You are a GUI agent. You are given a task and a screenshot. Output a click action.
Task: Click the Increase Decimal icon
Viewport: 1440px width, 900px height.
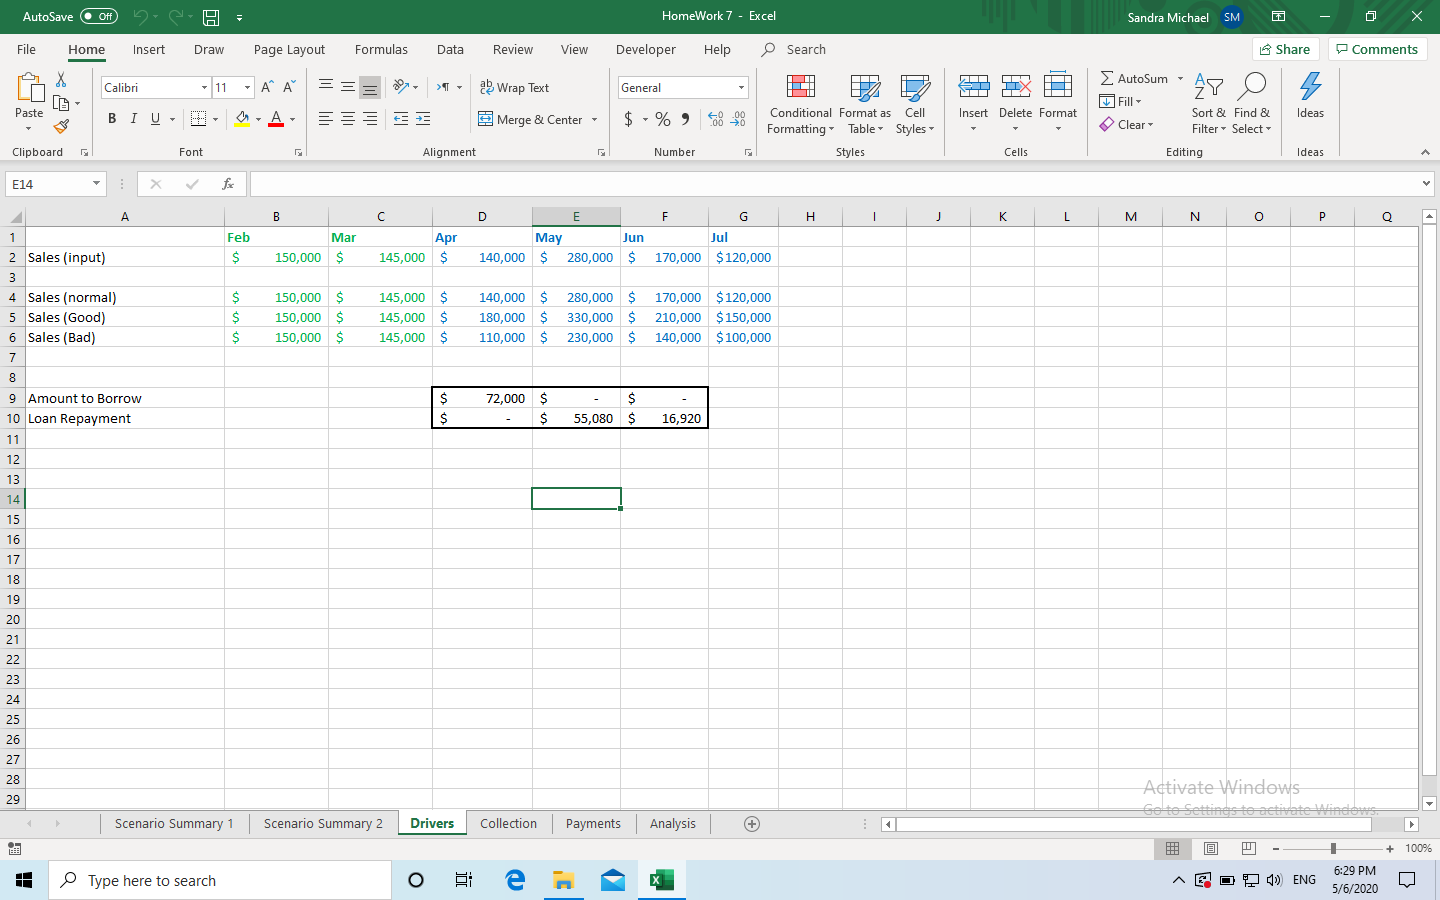tap(716, 119)
